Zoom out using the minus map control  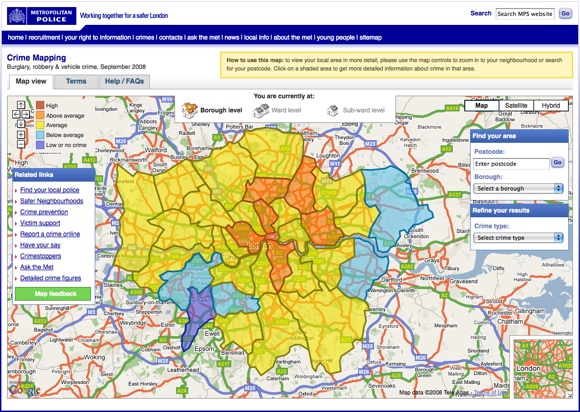21,144
